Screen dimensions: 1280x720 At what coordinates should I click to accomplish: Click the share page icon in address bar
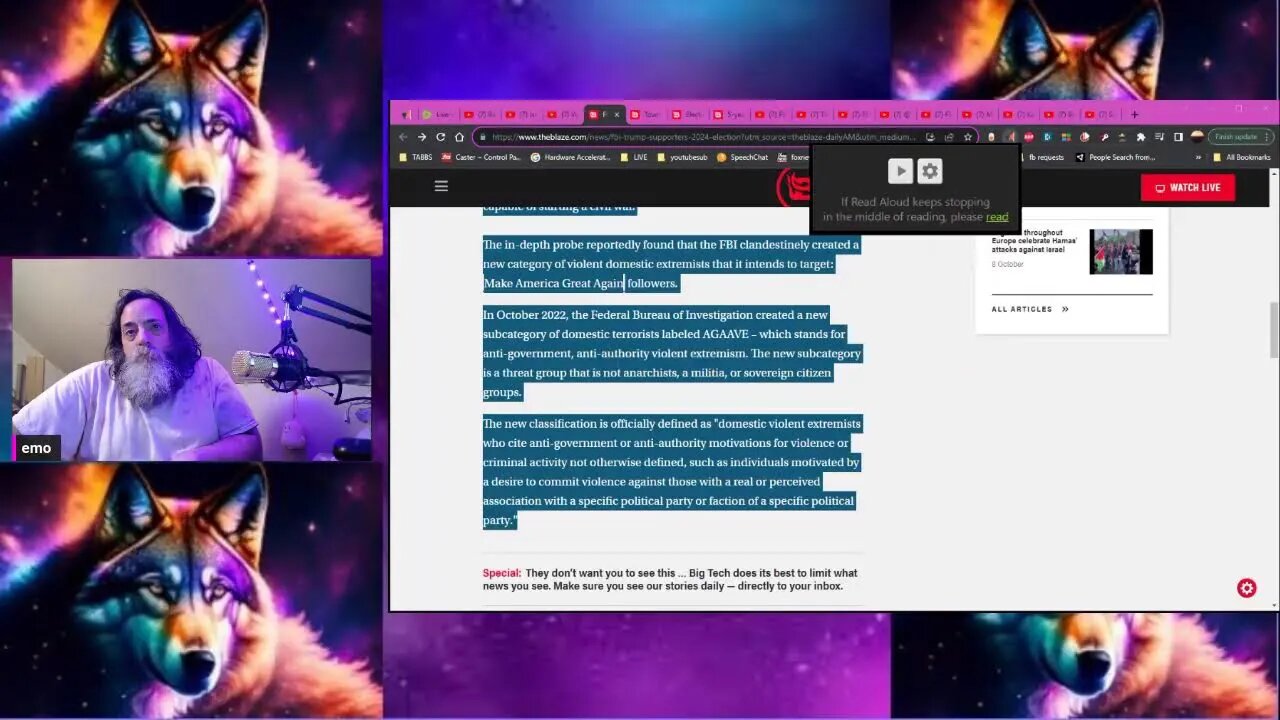click(x=949, y=137)
